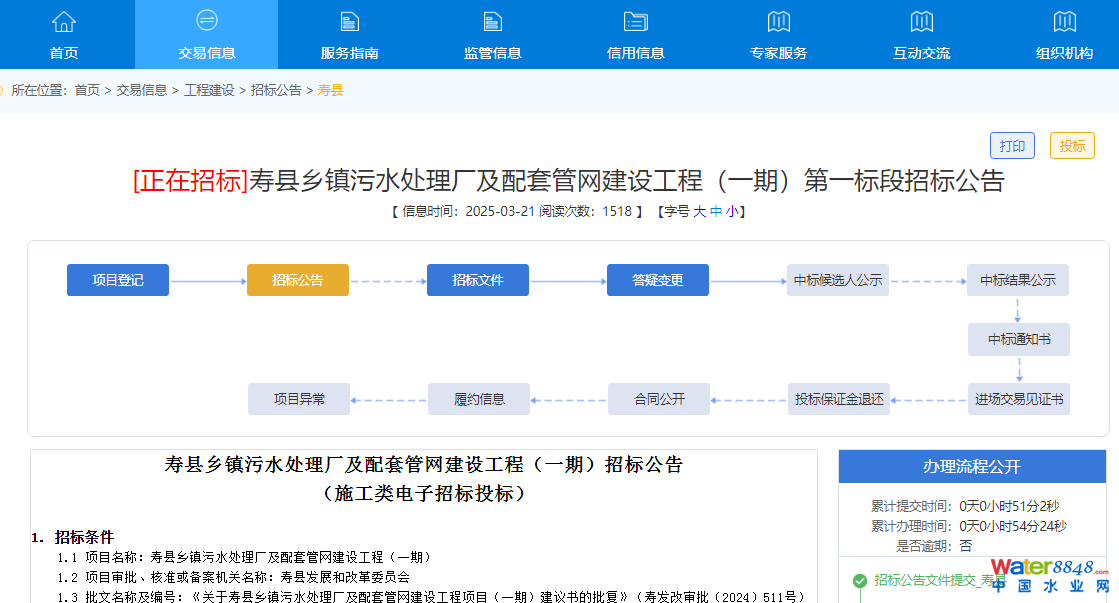Set font size to 小
Viewport: 1119px width, 603px height.
pyautogui.click(x=732, y=211)
